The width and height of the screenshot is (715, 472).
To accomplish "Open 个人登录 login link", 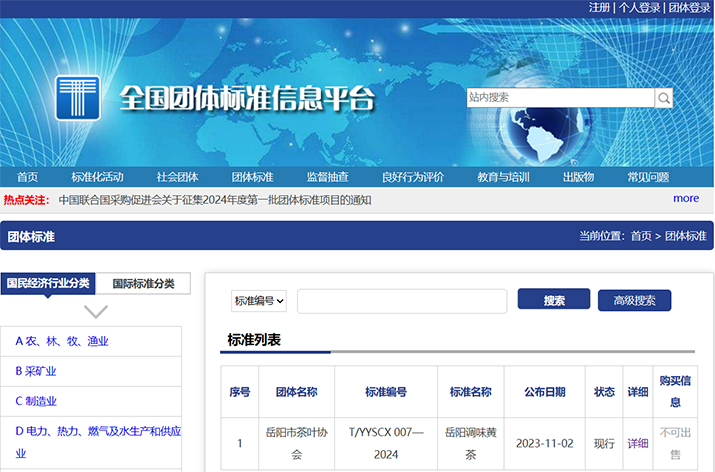I will coord(639,8).
